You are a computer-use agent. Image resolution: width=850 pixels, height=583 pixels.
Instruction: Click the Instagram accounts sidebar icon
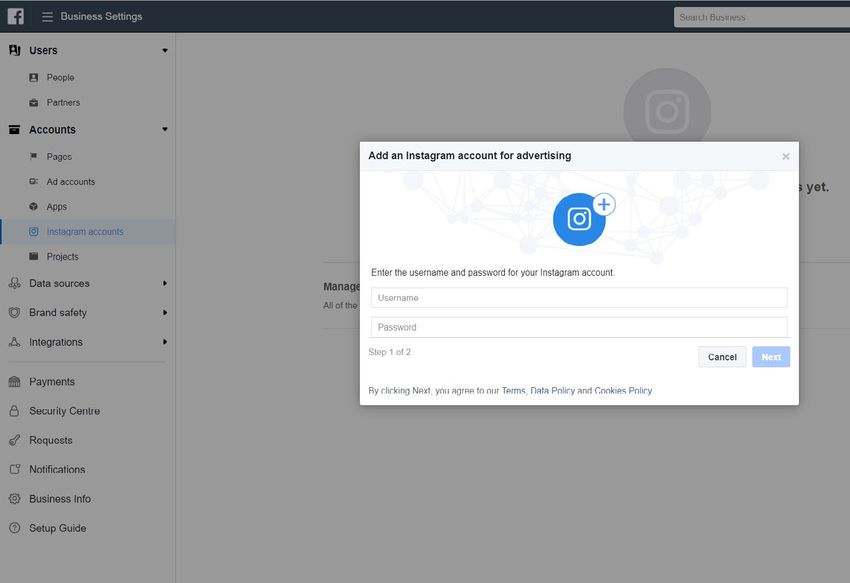34,232
